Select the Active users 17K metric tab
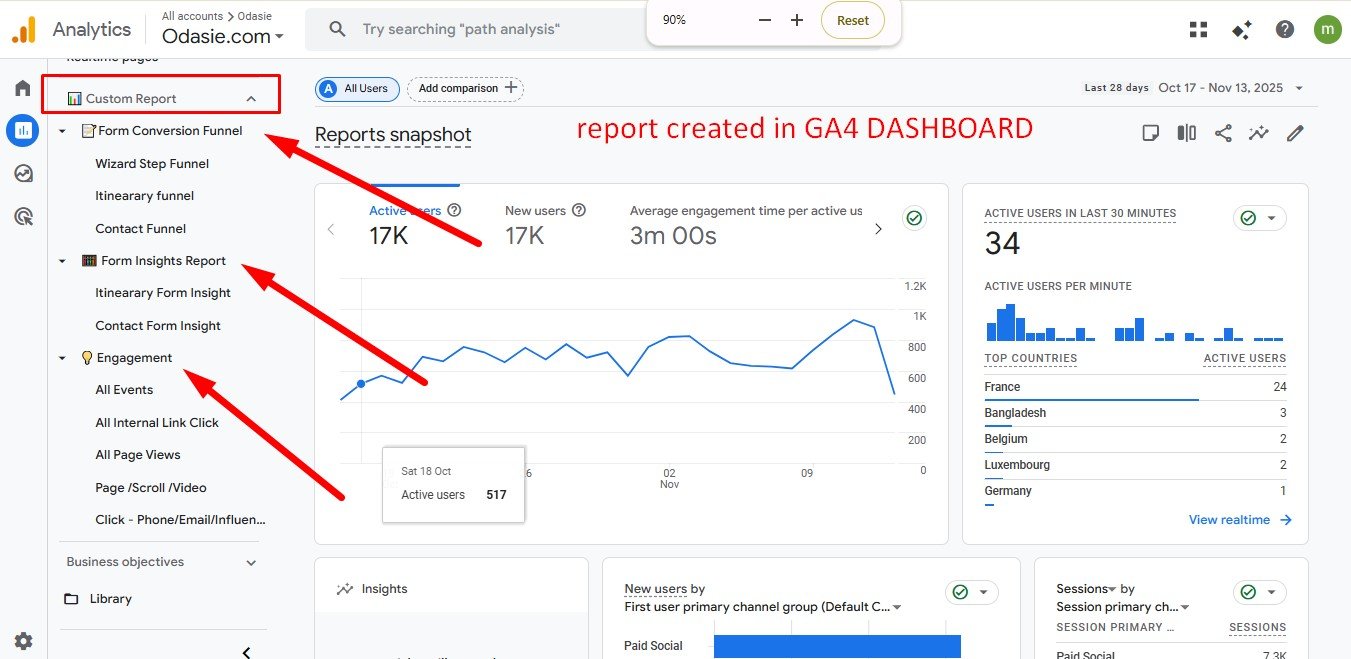This screenshot has width=1351, height=659. click(x=415, y=225)
